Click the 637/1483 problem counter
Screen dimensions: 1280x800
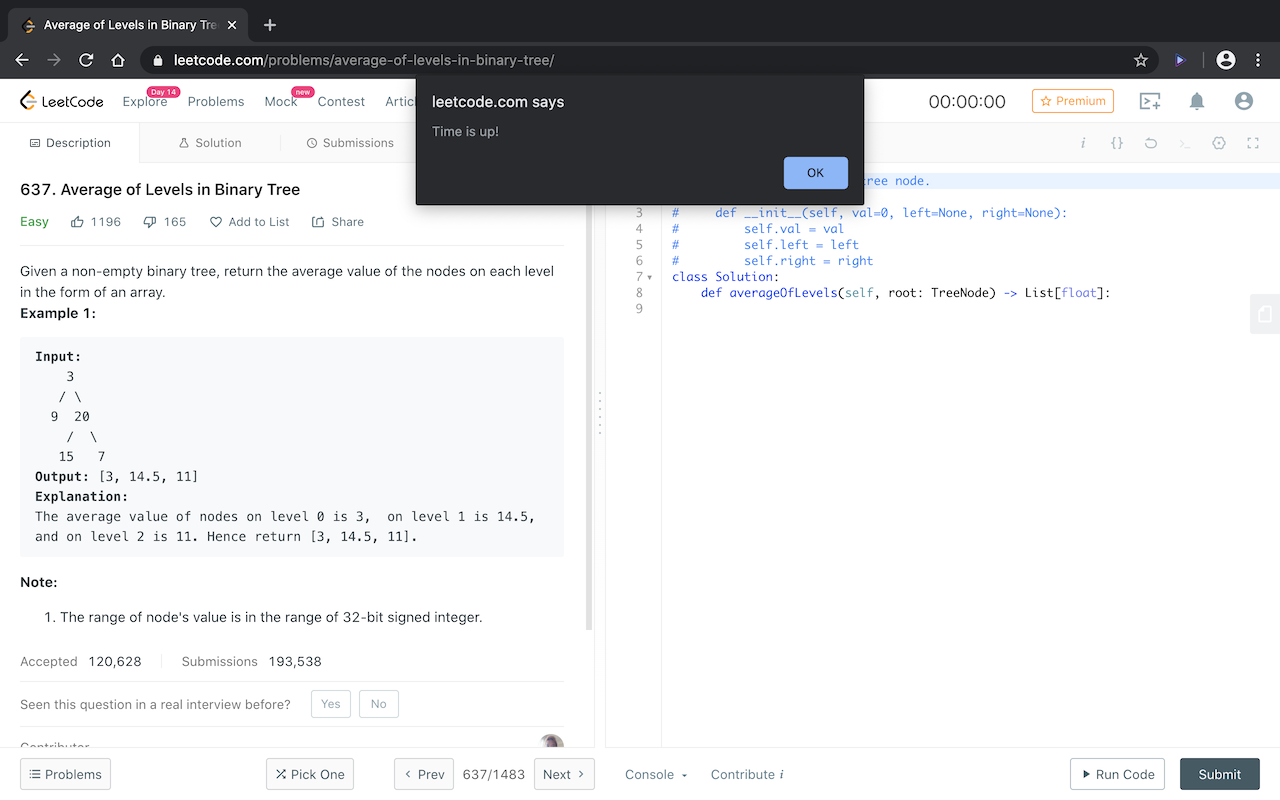pyautogui.click(x=494, y=774)
